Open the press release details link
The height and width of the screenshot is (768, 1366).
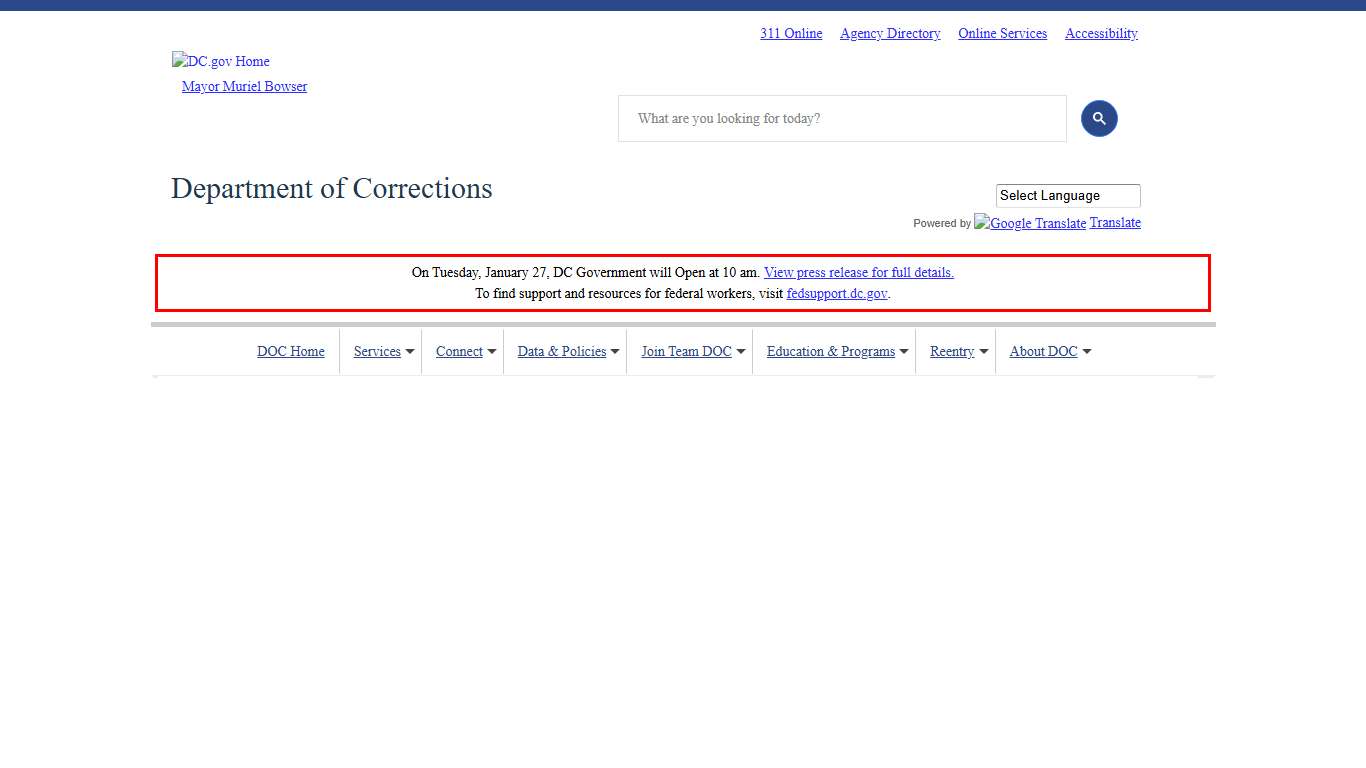click(858, 273)
